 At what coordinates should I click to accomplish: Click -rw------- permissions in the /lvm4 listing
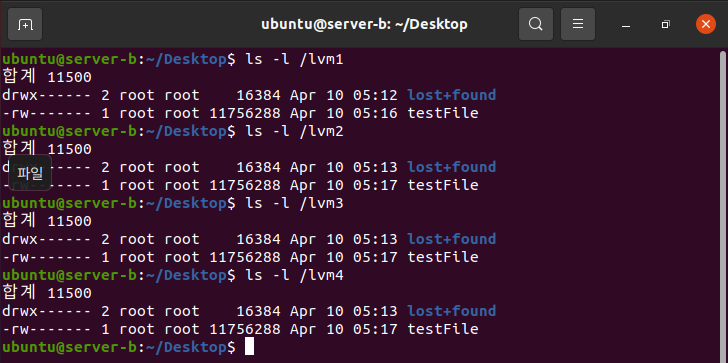click(x=47, y=329)
